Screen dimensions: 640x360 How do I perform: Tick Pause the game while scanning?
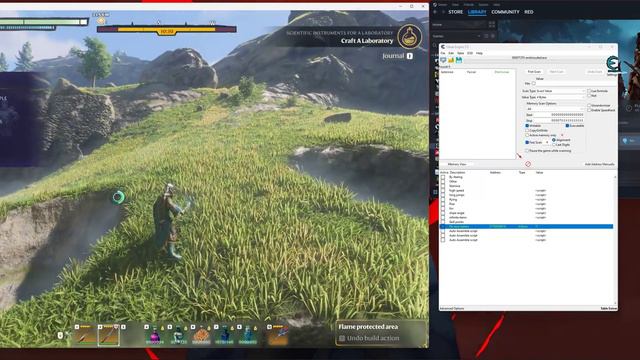click(x=527, y=151)
